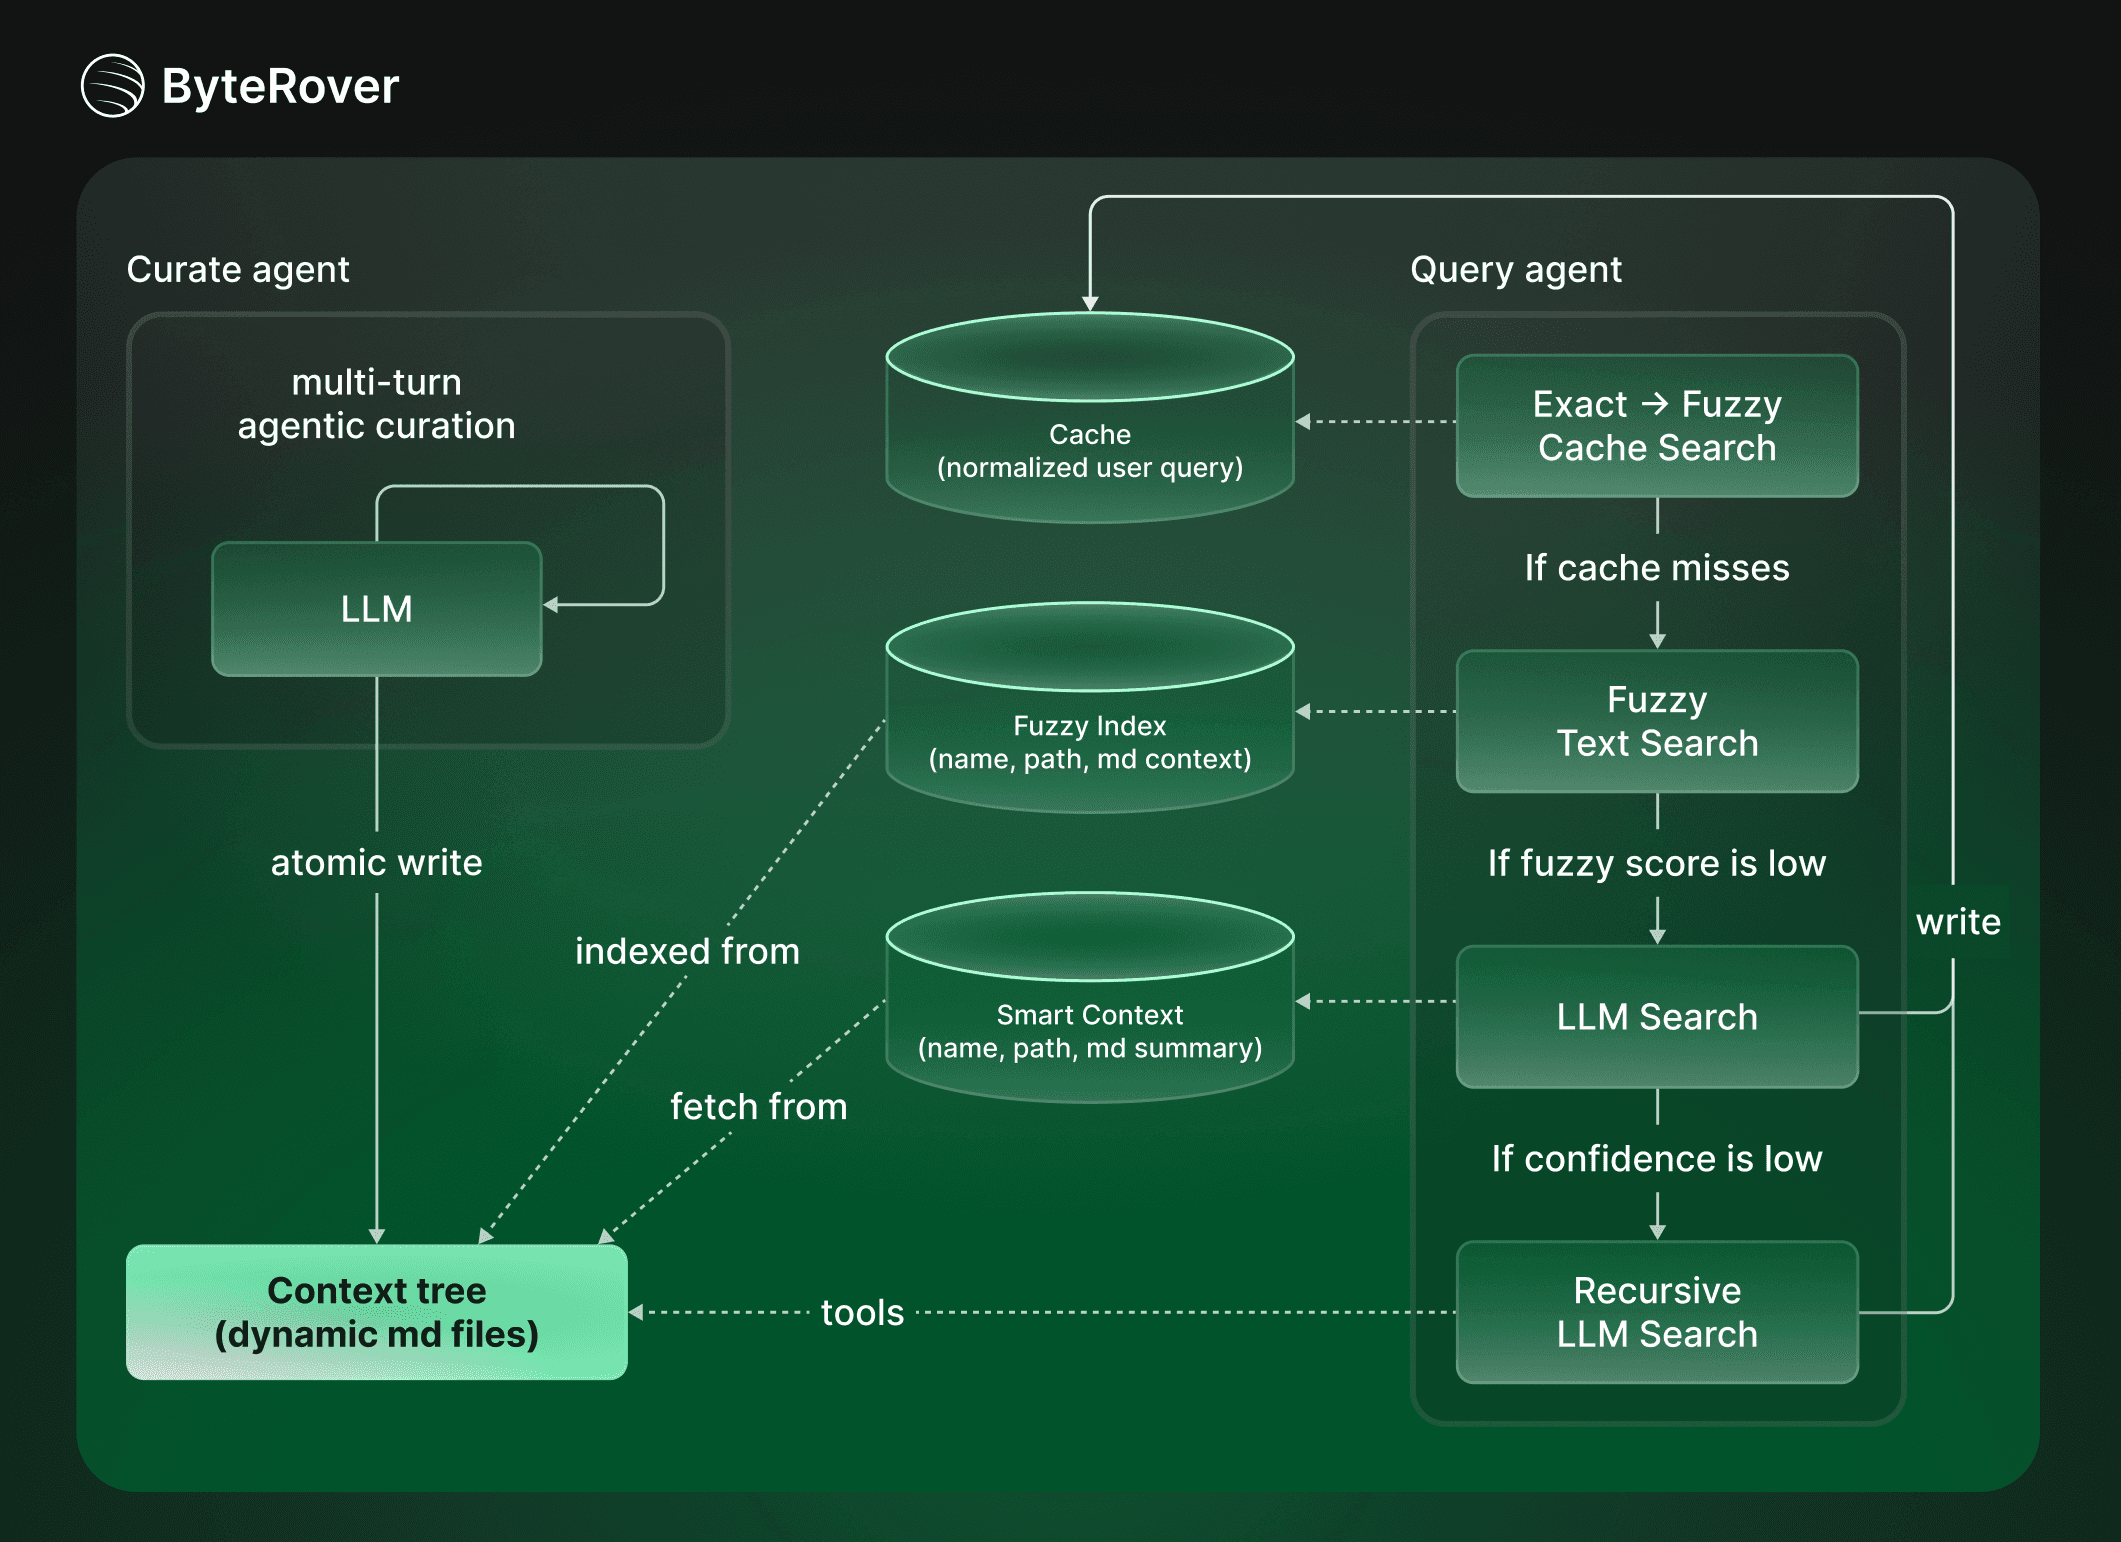This screenshot has height=1542, width=2121.
Task: Click the 'If cache misses' condition text
Action: pyautogui.click(x=1656, y=567)
